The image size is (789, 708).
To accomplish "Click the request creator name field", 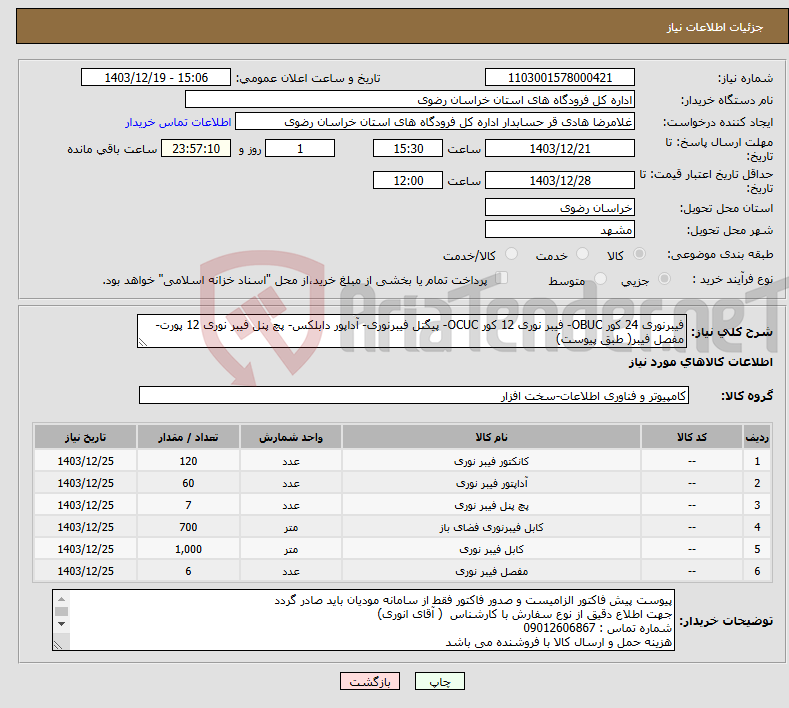I will (x=435, y=122).
